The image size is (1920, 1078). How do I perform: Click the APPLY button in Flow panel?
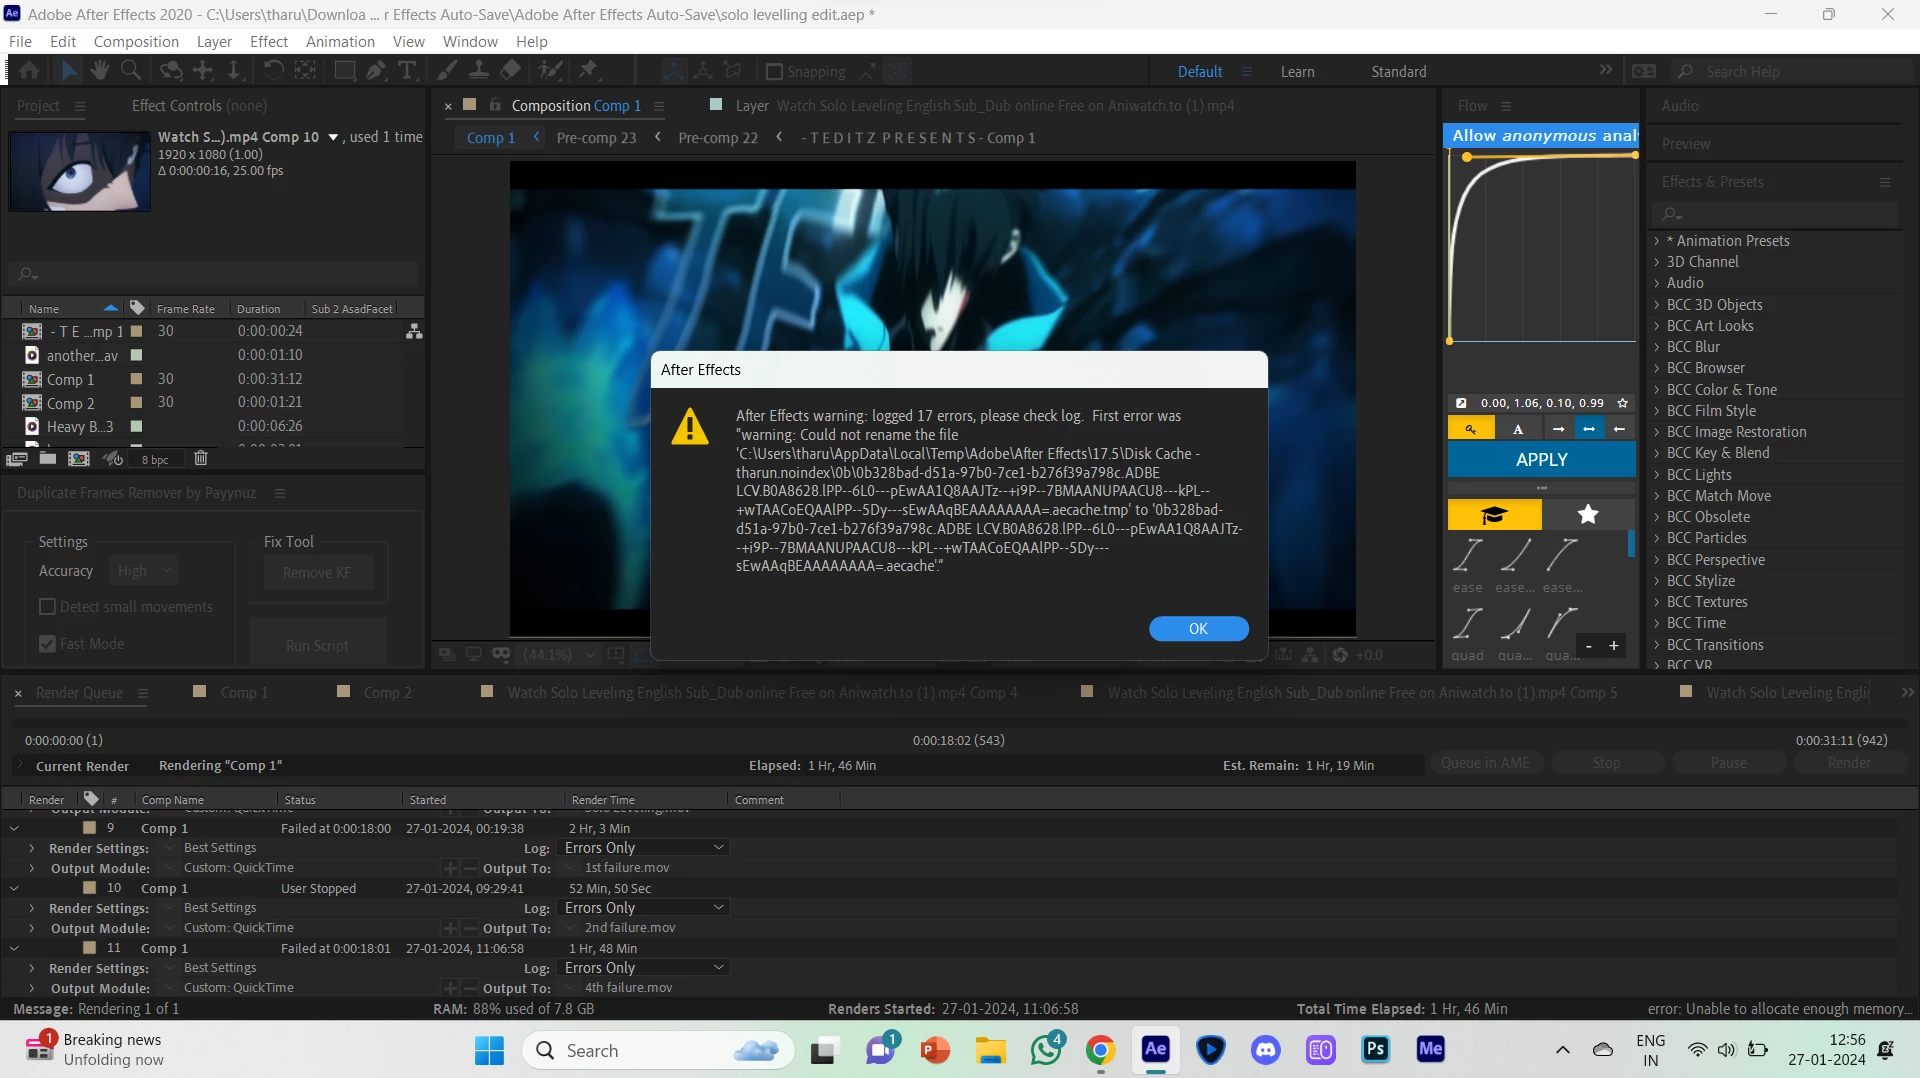[1541, 460]
